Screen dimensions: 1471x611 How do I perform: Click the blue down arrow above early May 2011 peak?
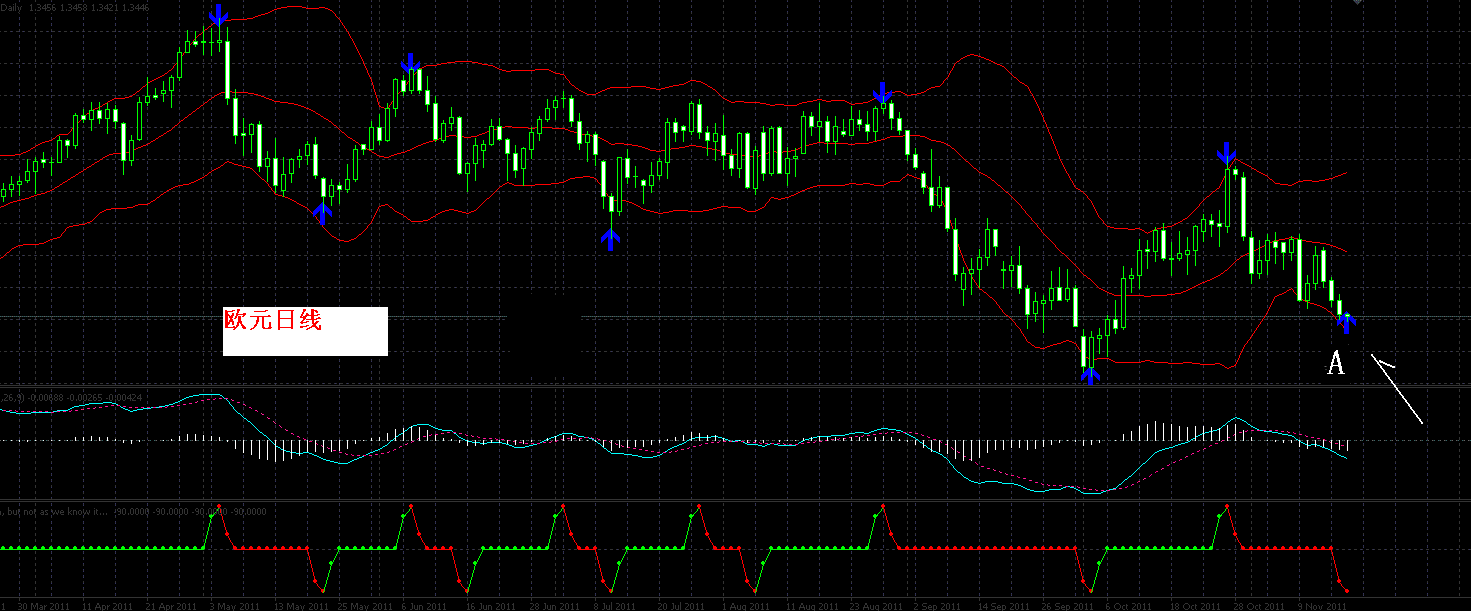pyautogui.click(x=219, y=14)
